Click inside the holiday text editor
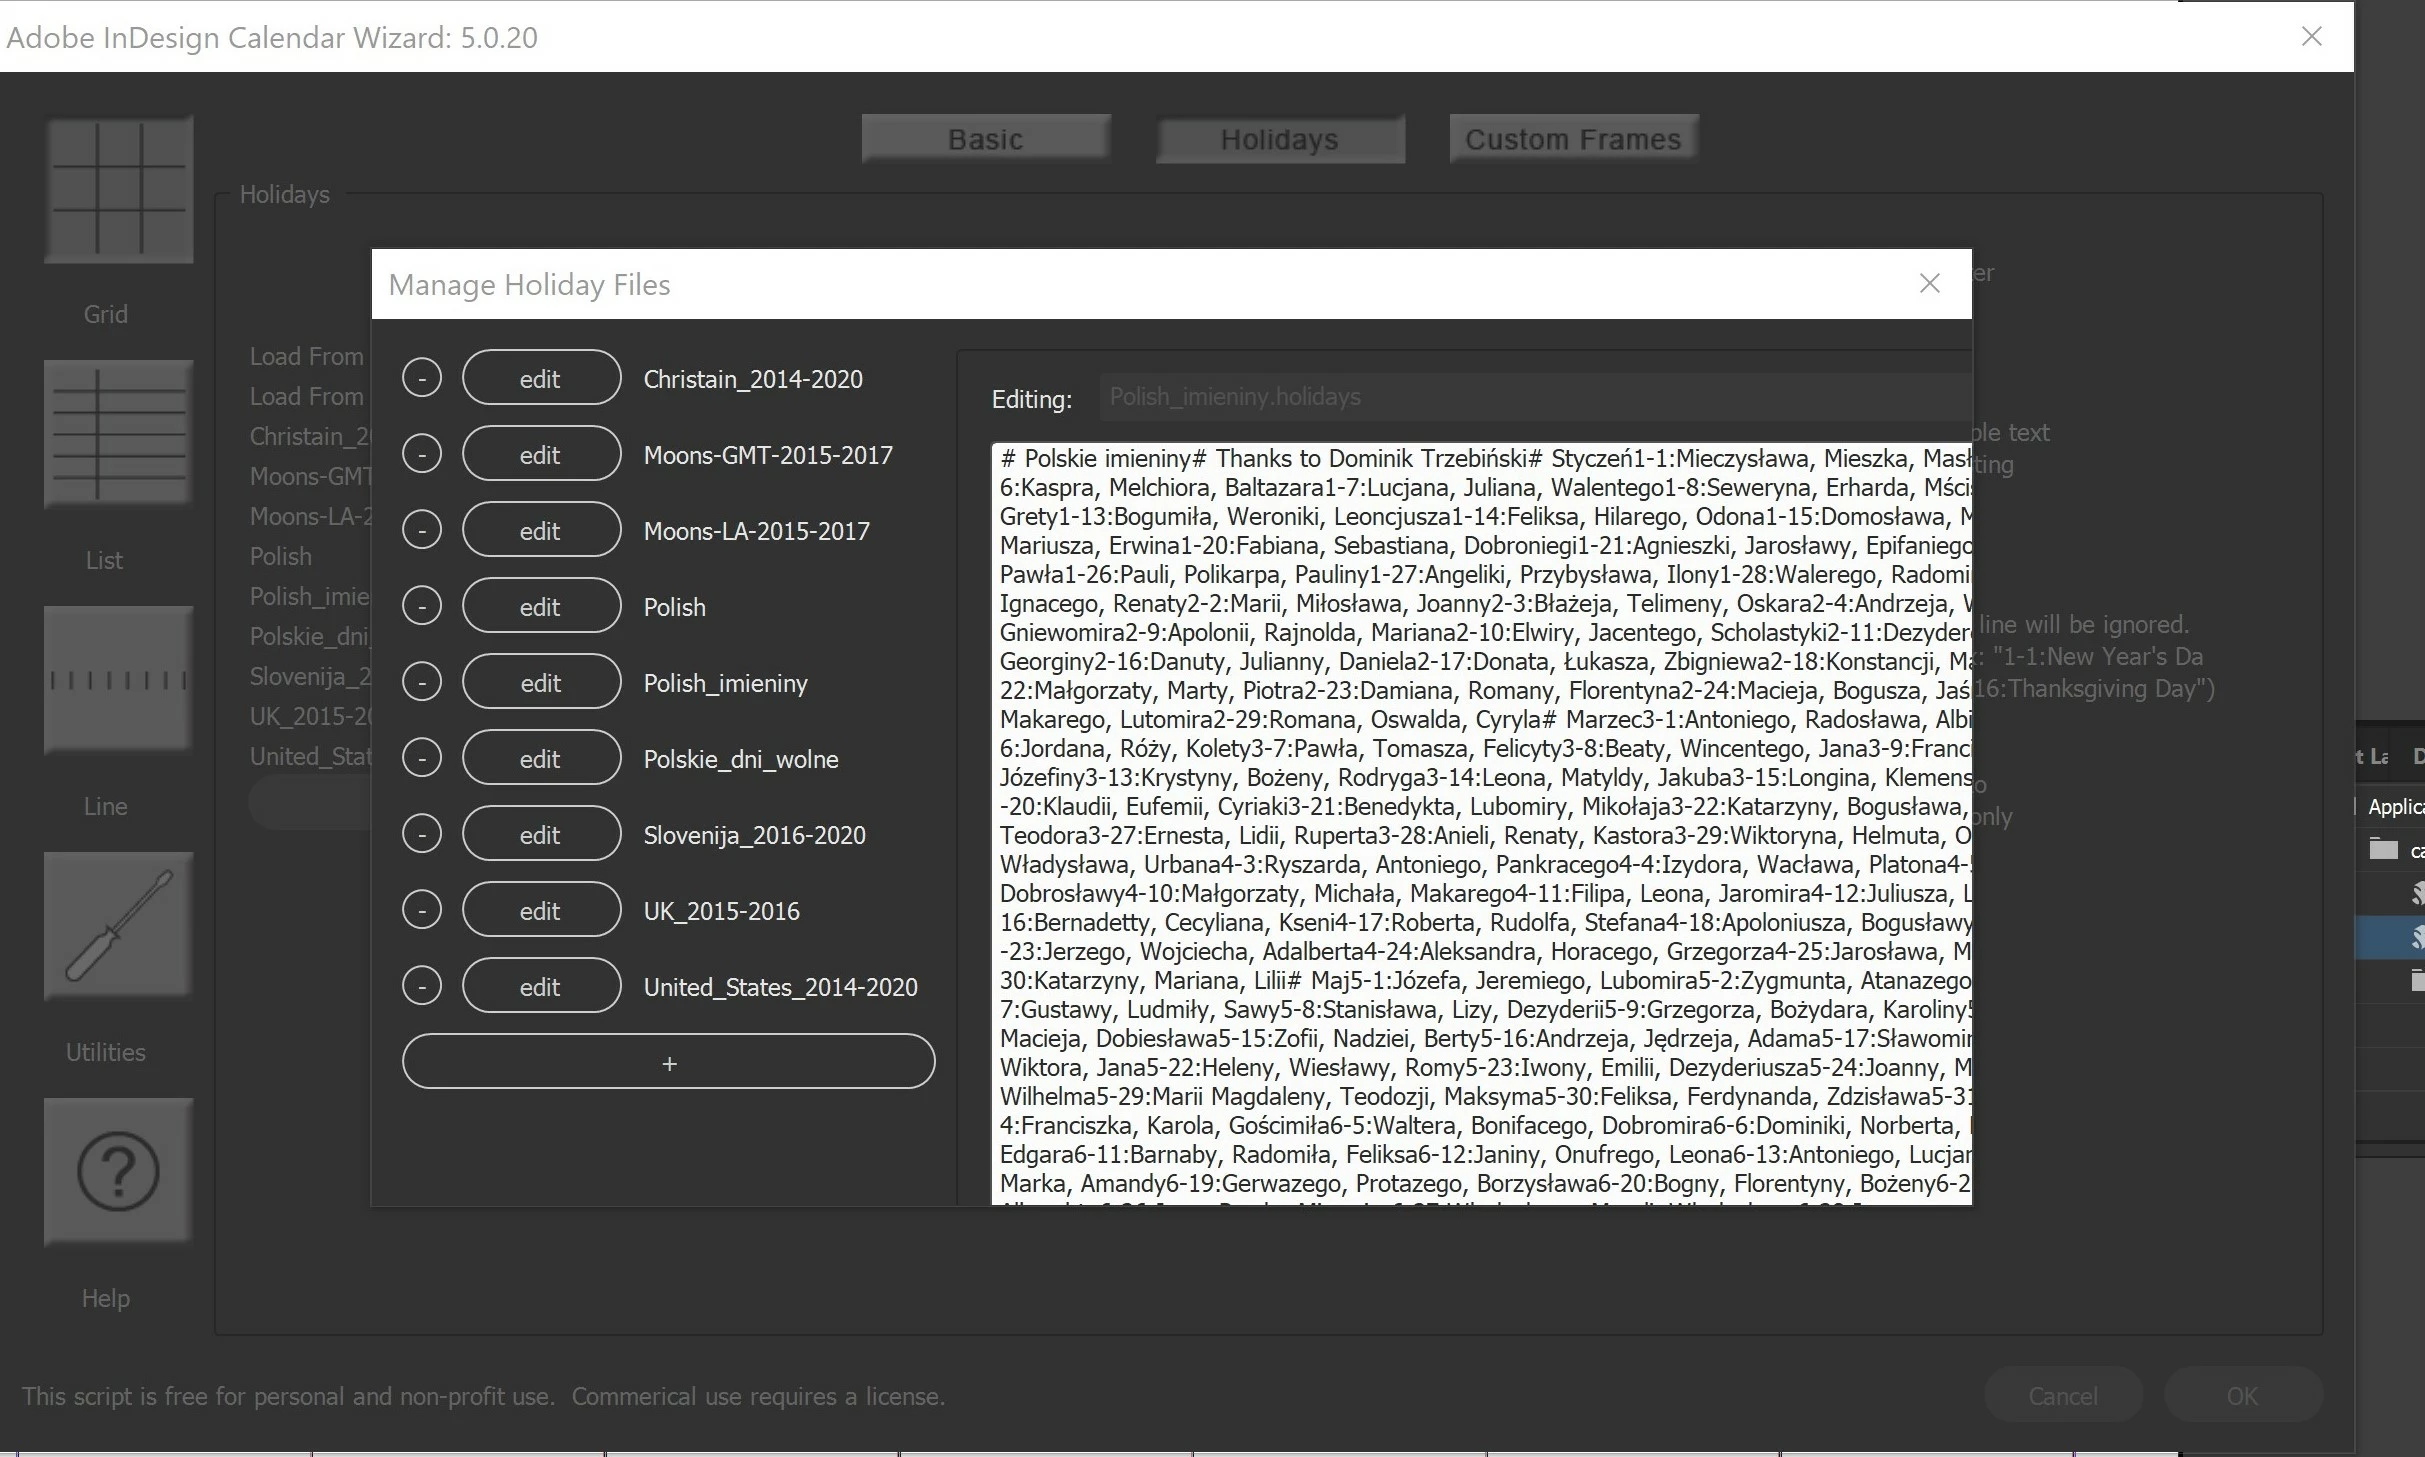This screenshot has width=2425, height=1457. [1480, 820]
